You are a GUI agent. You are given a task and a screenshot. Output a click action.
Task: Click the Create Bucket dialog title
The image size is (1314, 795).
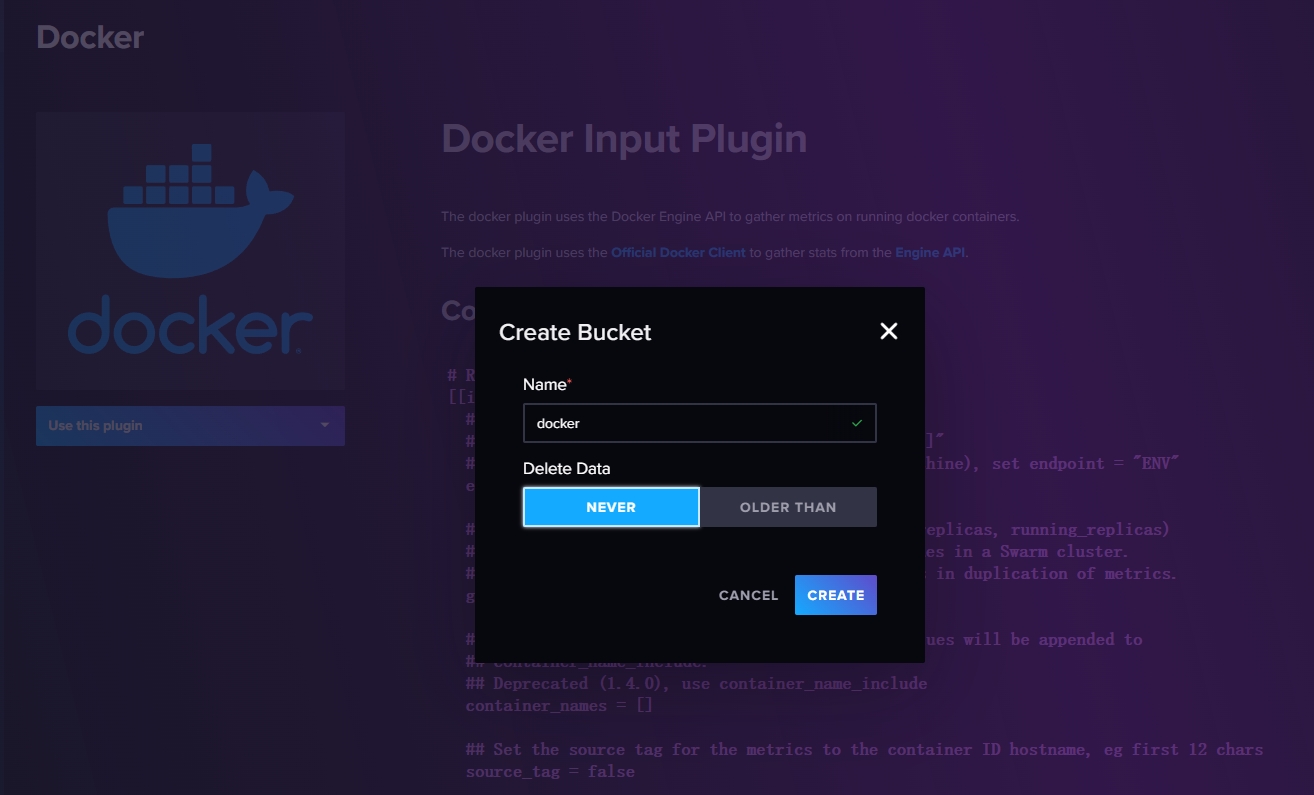click(575, 332)
